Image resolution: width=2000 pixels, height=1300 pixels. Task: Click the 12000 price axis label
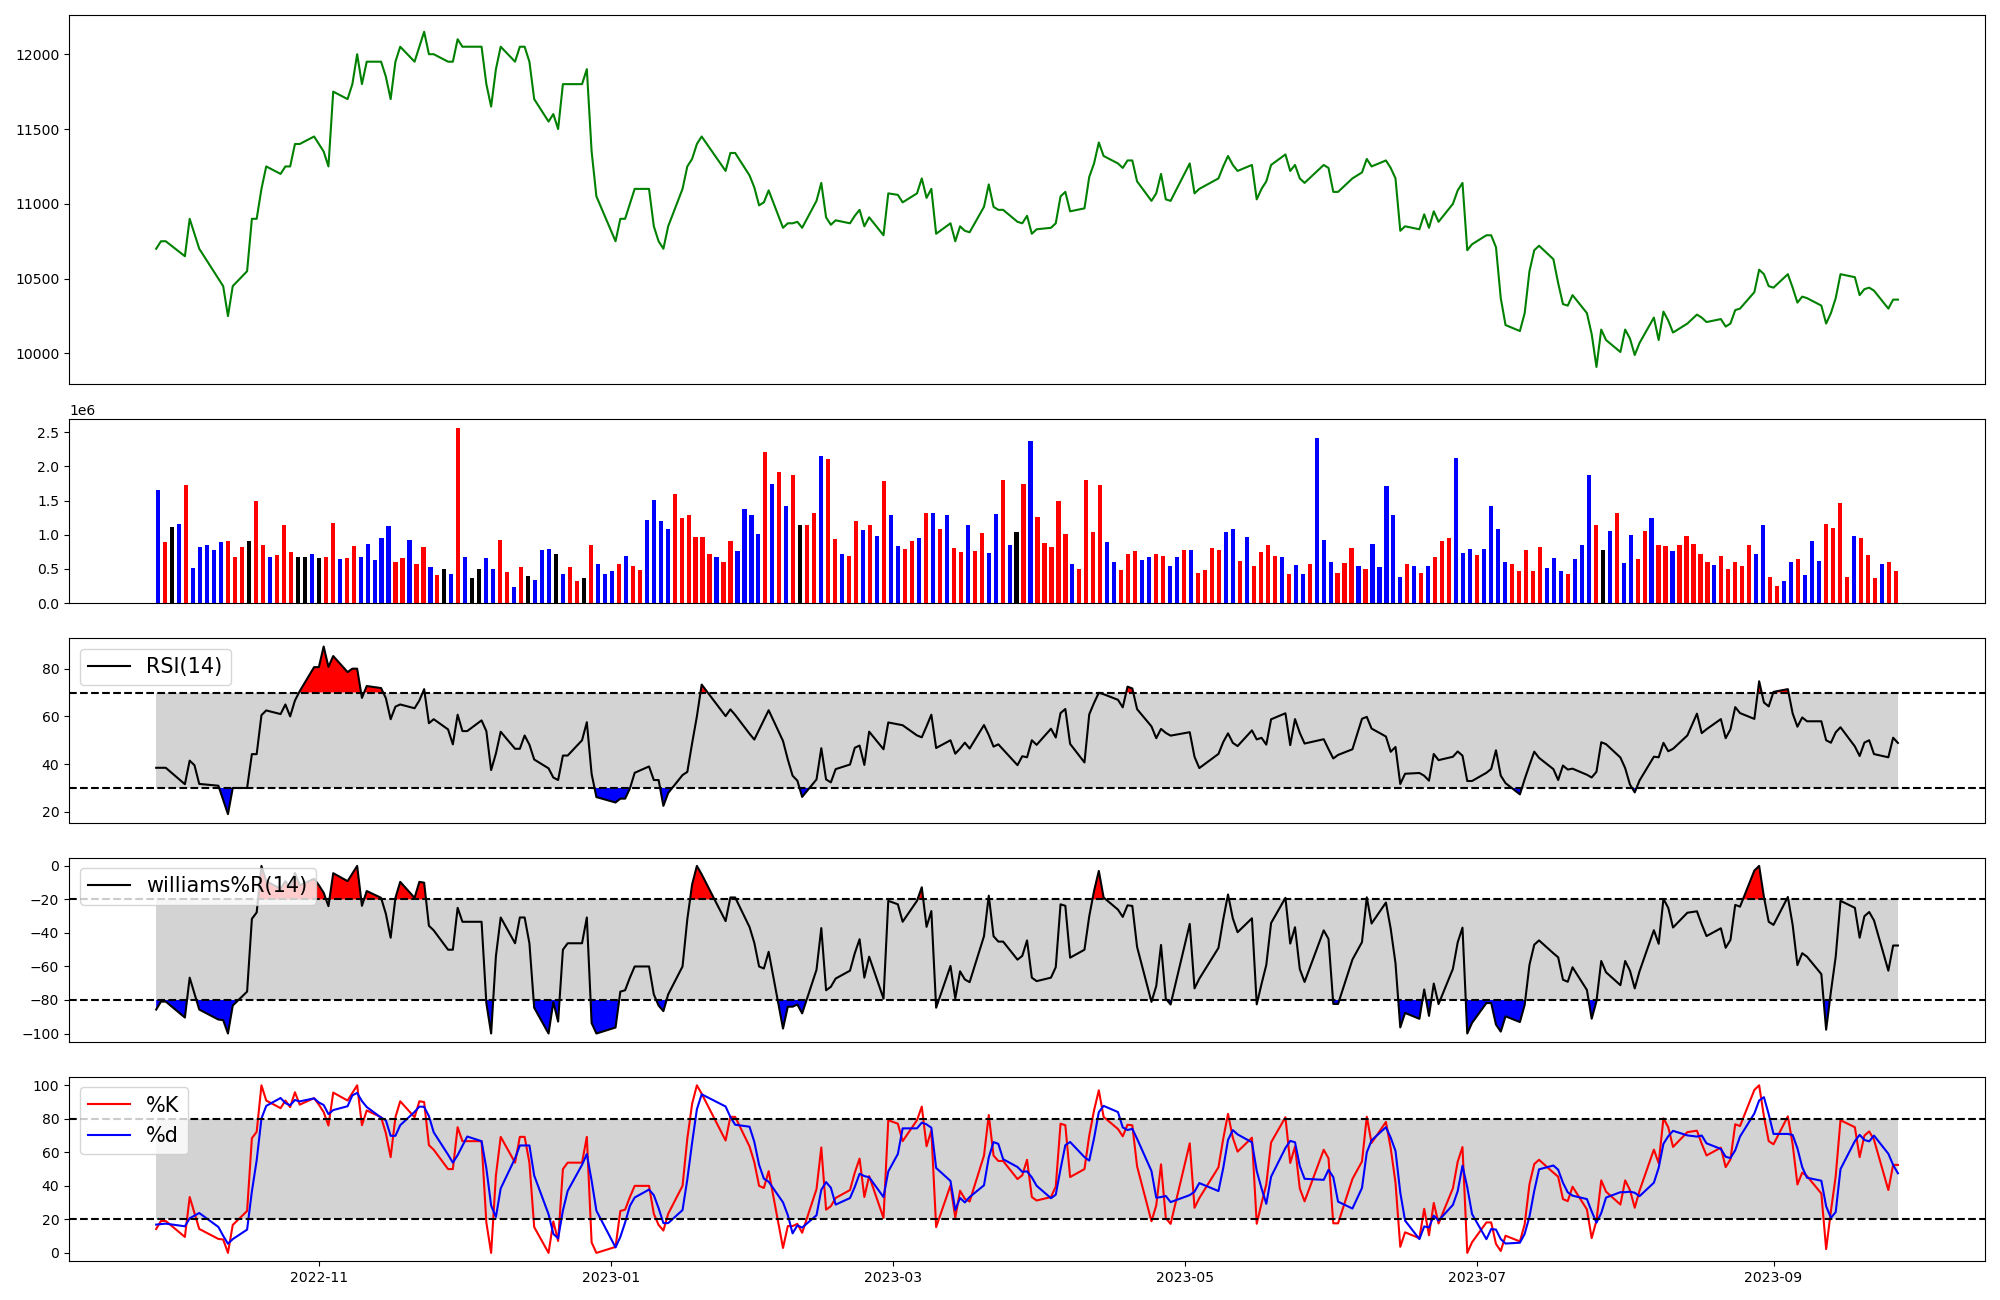38,55
